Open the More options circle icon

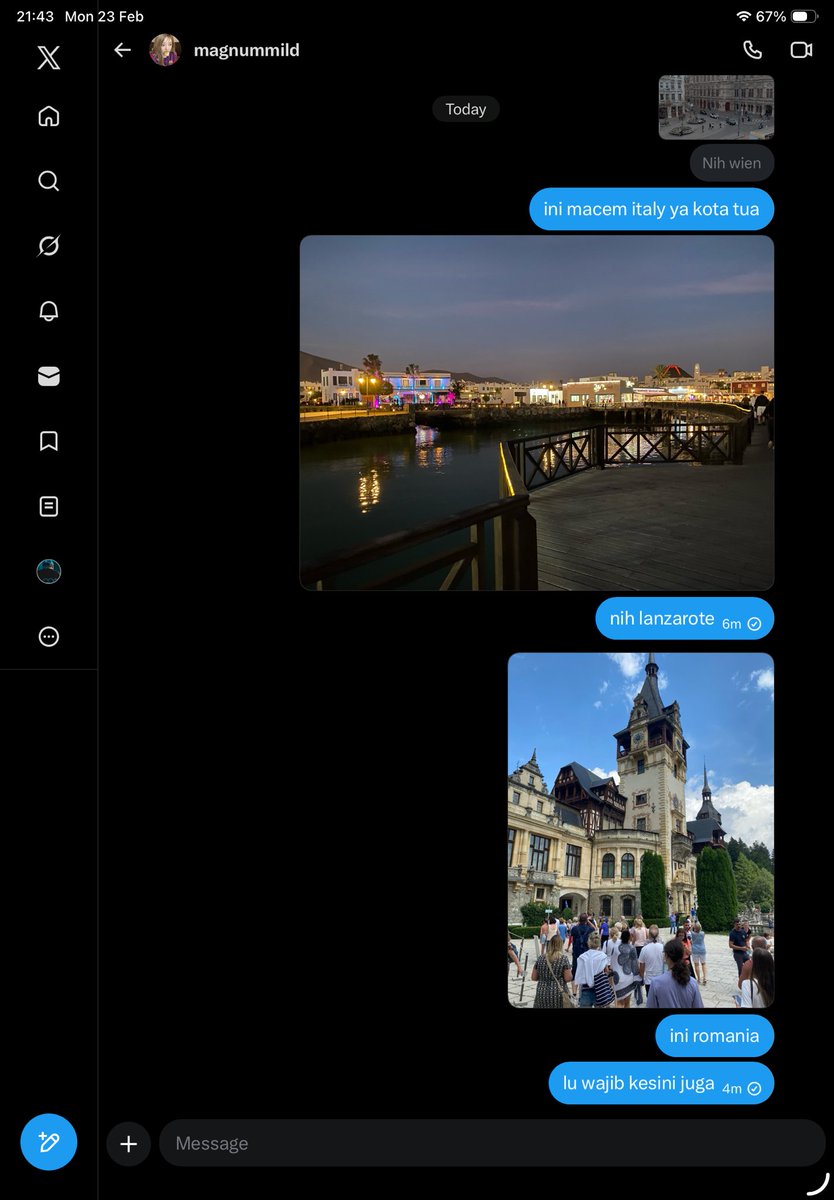tap(48, 636)
